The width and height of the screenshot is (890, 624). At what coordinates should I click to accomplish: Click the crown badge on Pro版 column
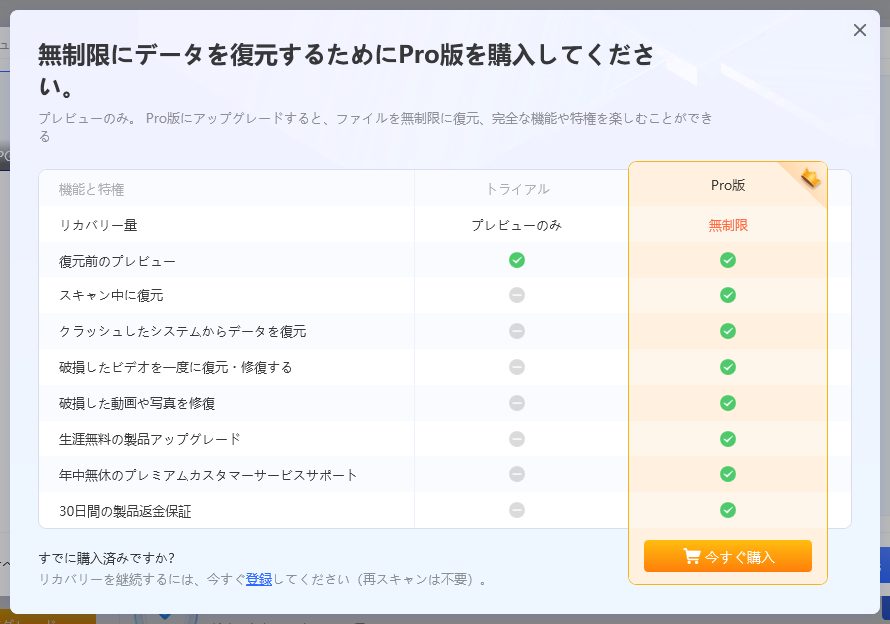pos(811,179)
